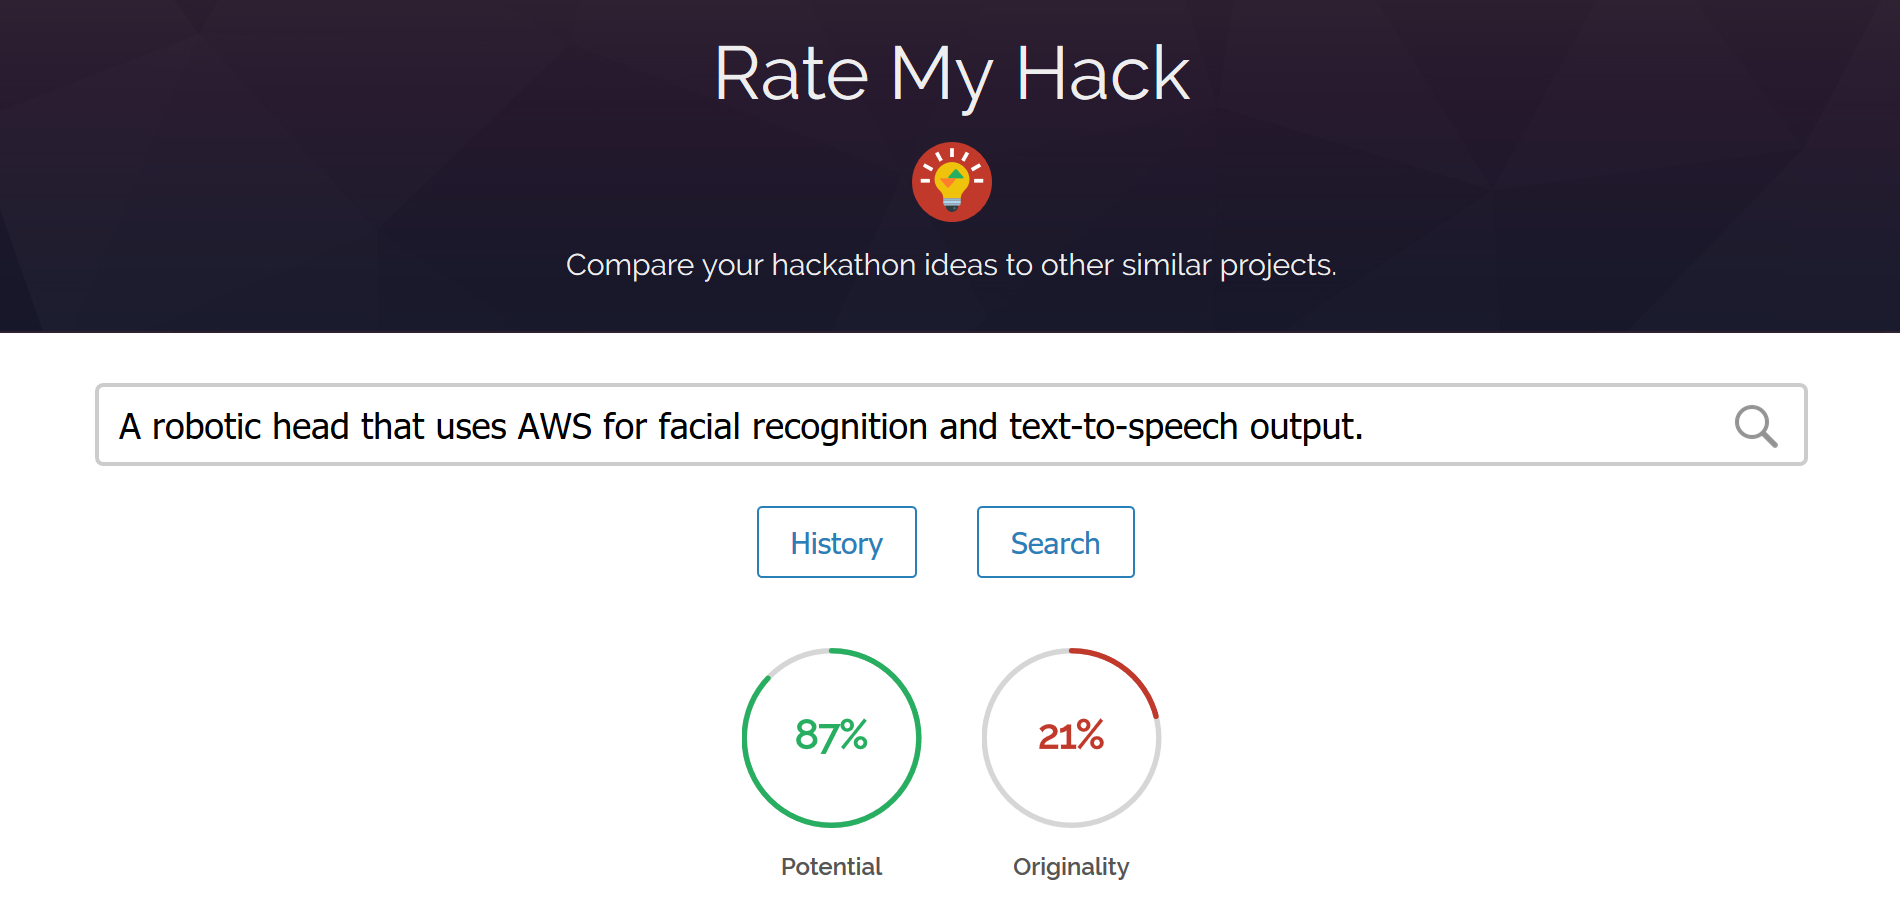Click the lightbulb logo icon
The image size is (1900, 903).
tap(951, 182)
